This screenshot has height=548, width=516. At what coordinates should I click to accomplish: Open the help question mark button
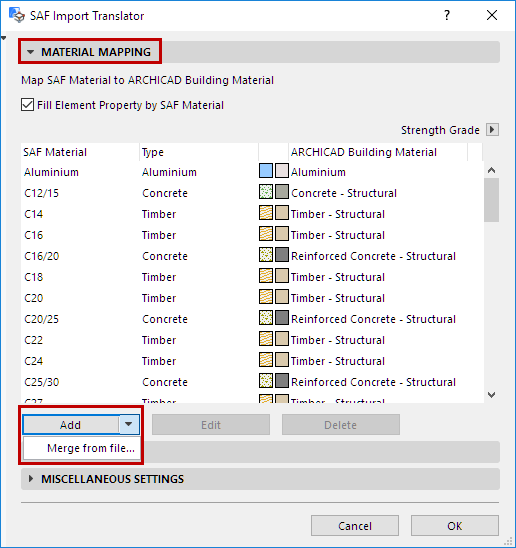[447, 15]
